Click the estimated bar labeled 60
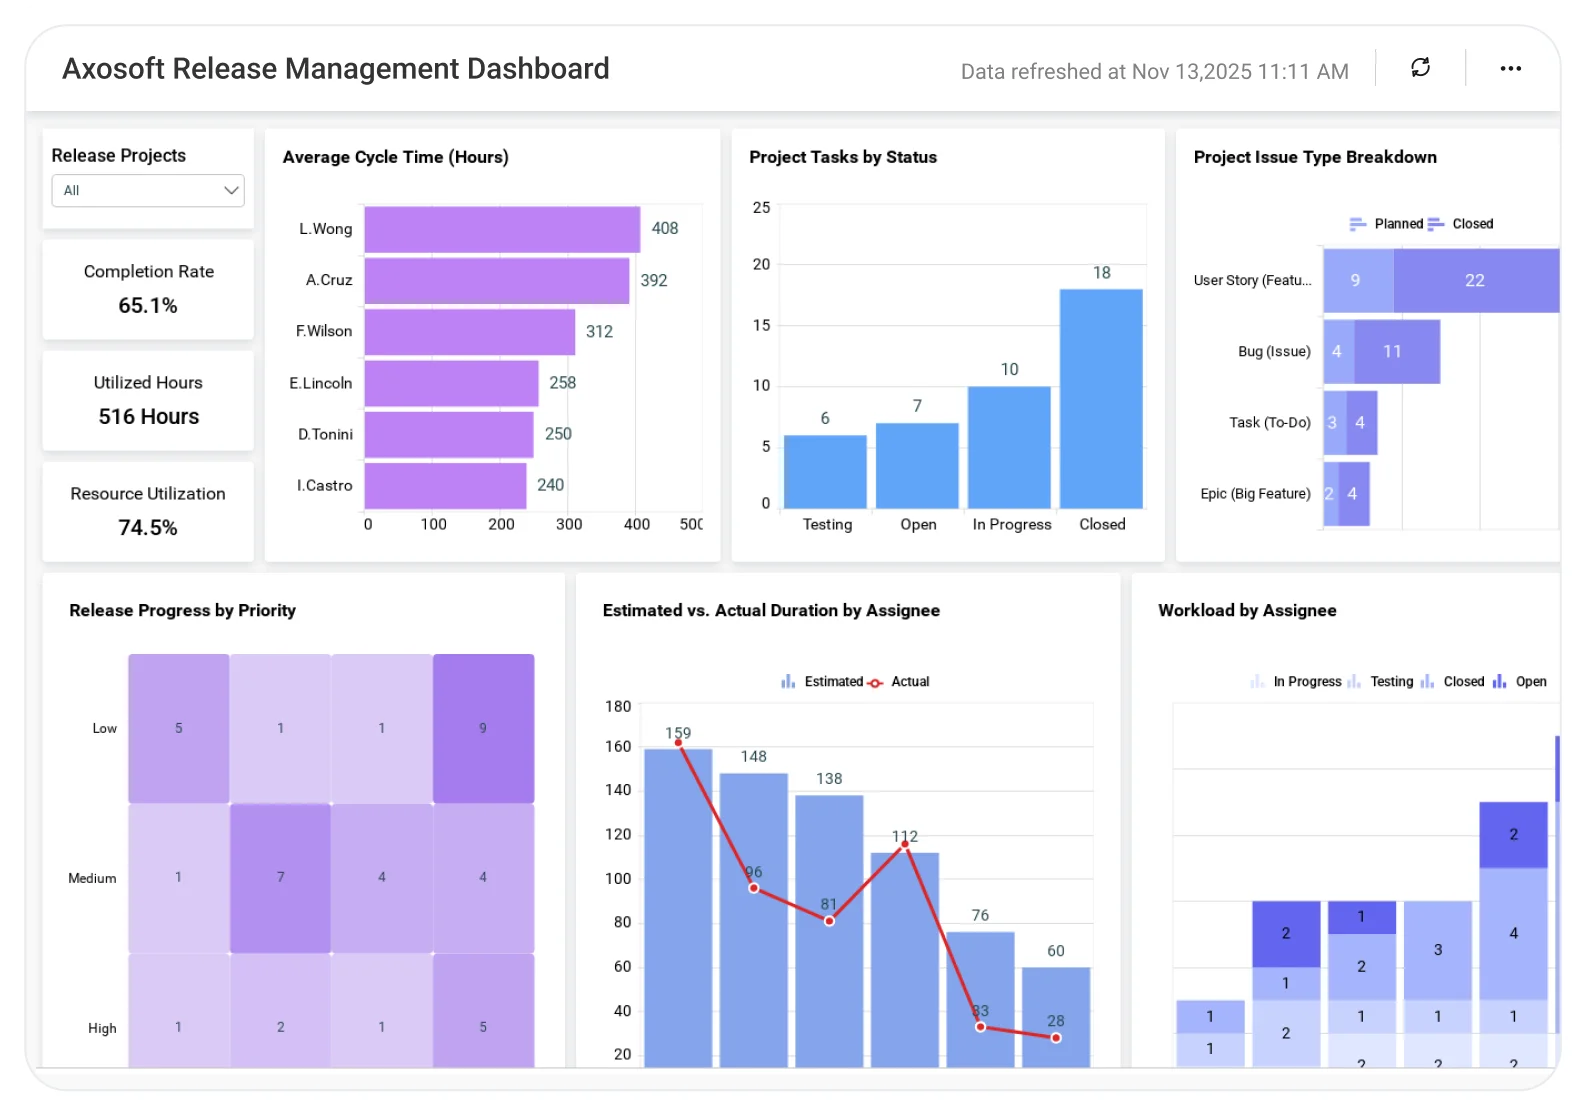1586x1112 pixels. click(x=1056, y=1017)
